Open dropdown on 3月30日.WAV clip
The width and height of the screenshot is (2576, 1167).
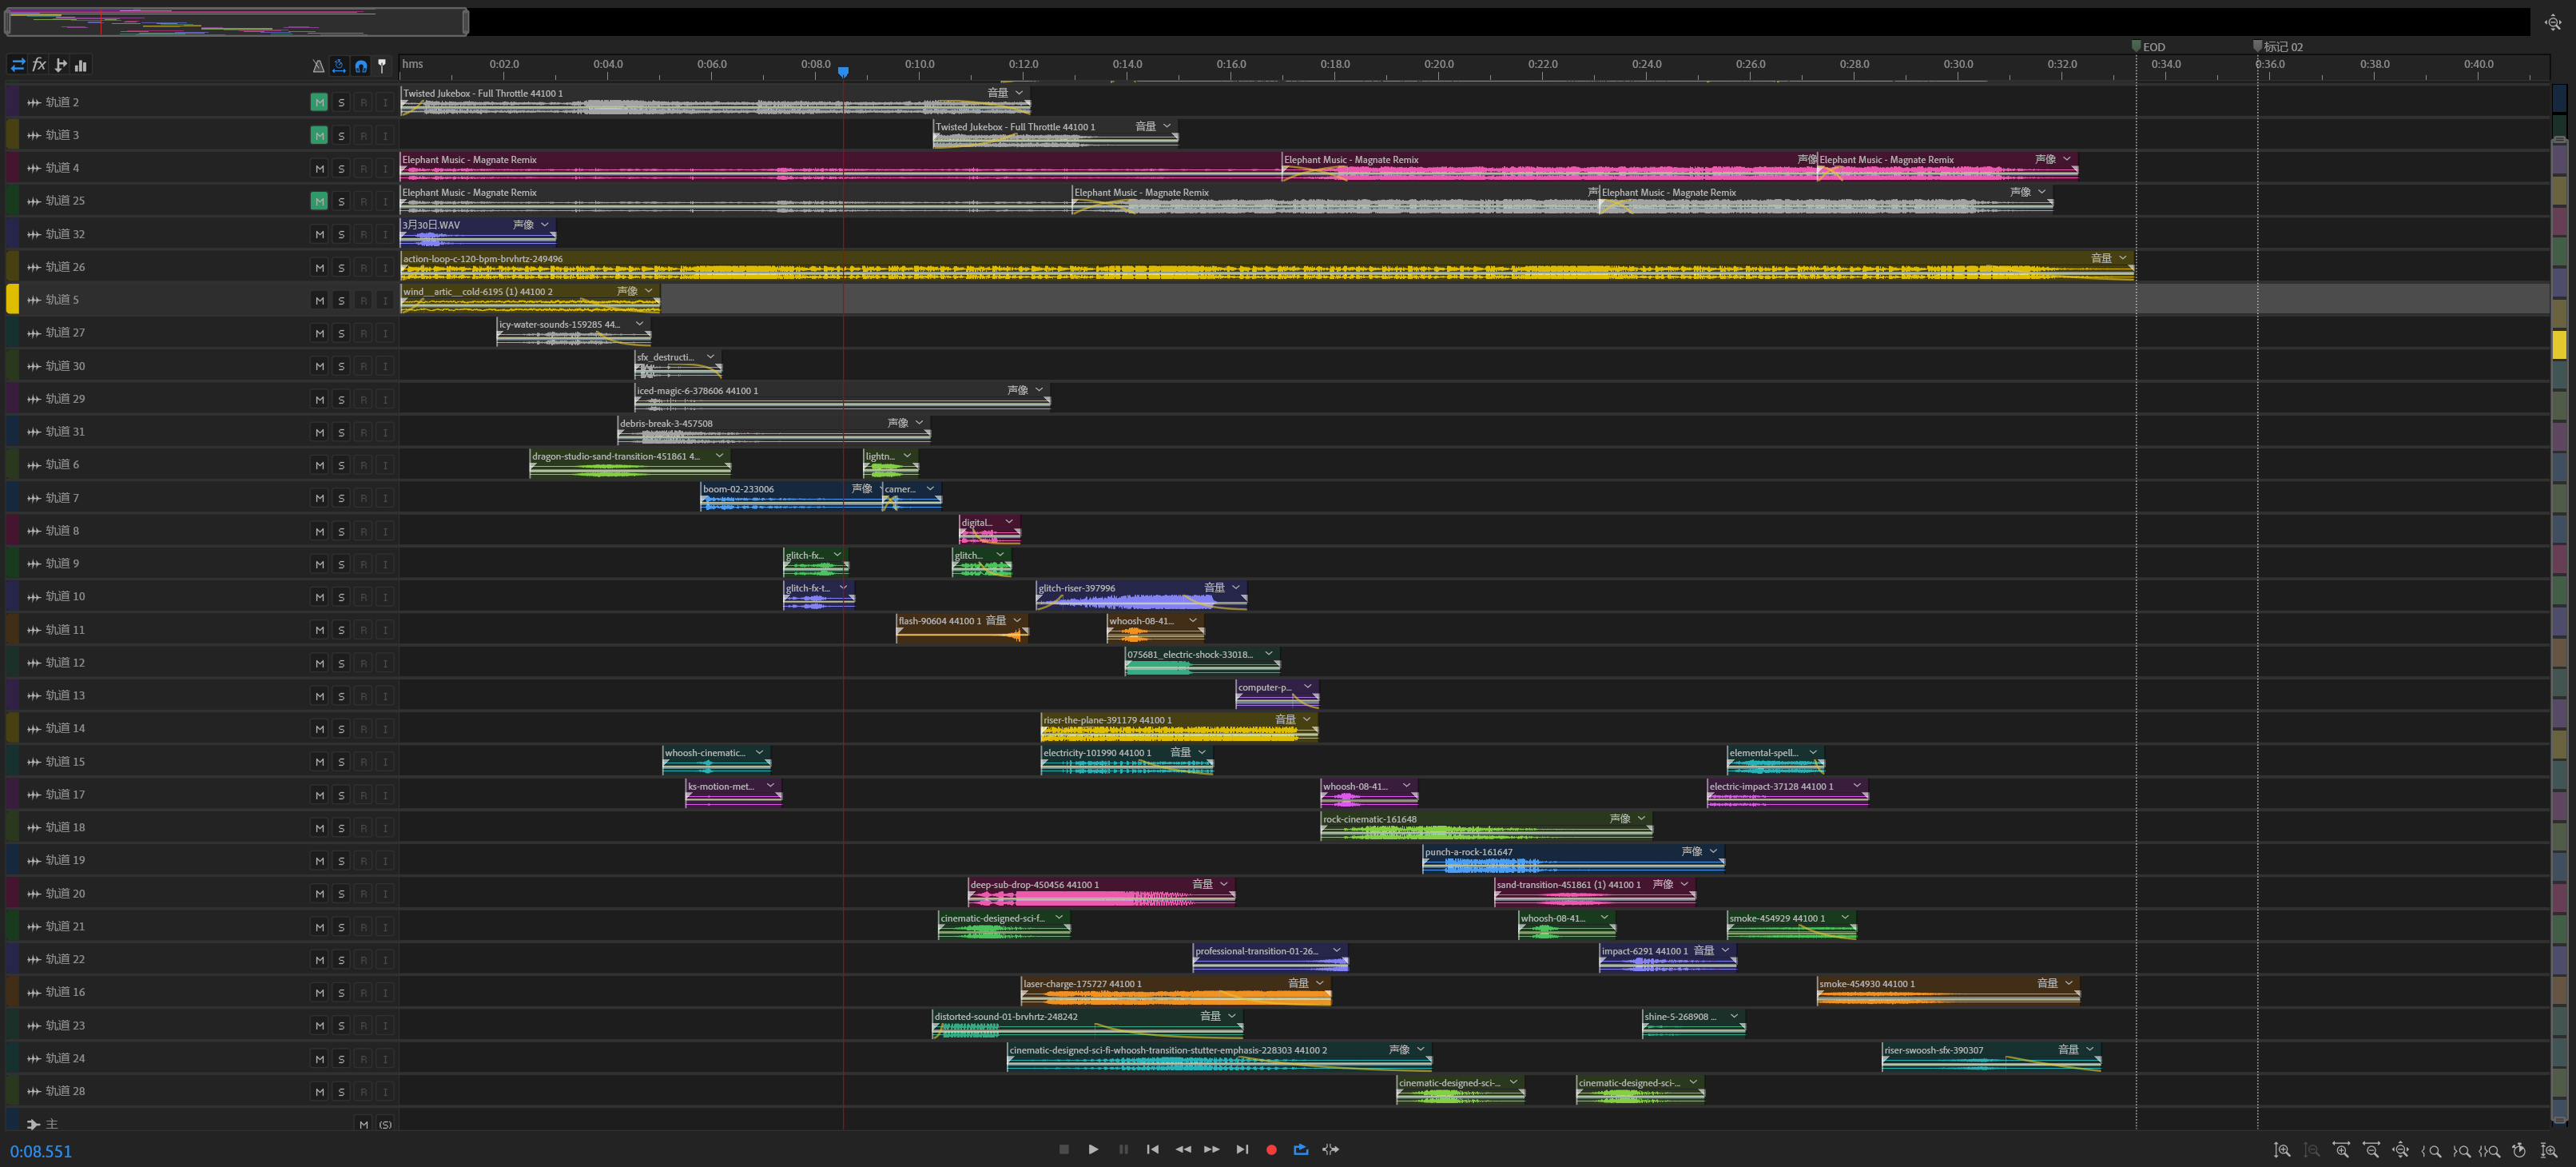(545, 224)
